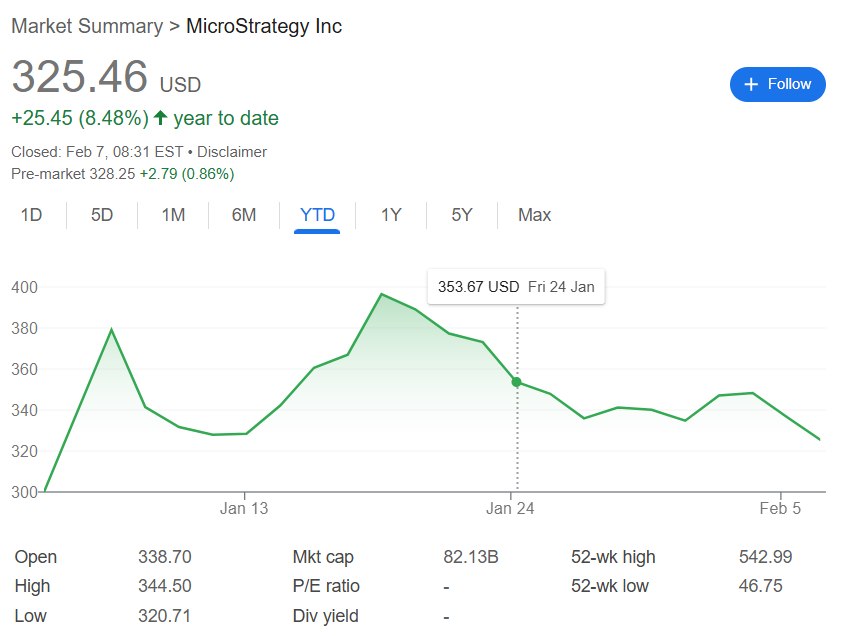Image resolution: width=848 pixels, height=636 pixels.
Task: Click the Follow button
Action: coord(777,84)
